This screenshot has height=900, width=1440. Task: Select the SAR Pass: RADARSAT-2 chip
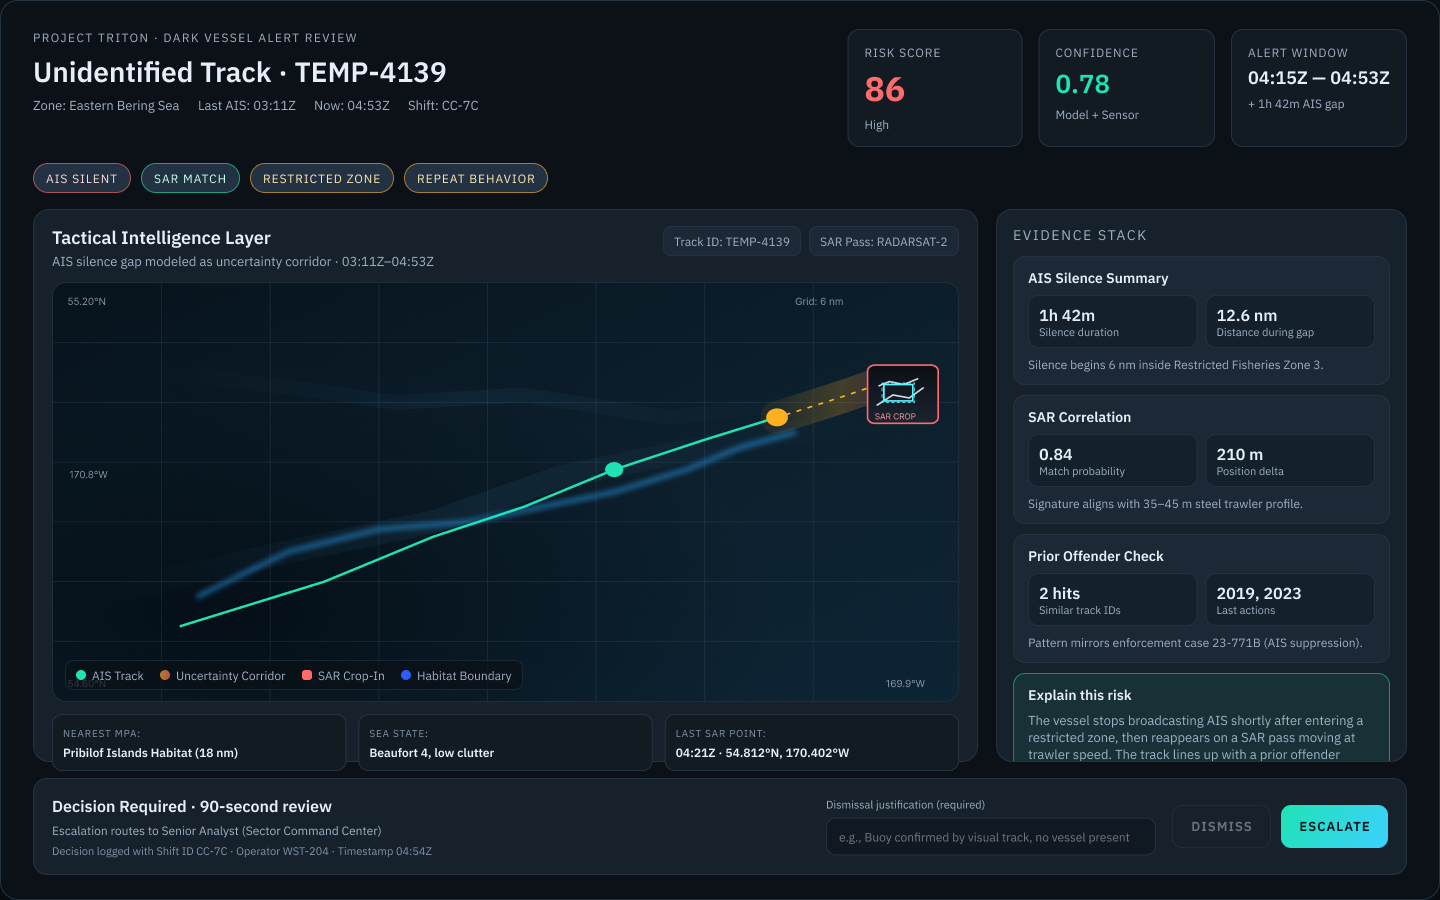tap(883, 241)
